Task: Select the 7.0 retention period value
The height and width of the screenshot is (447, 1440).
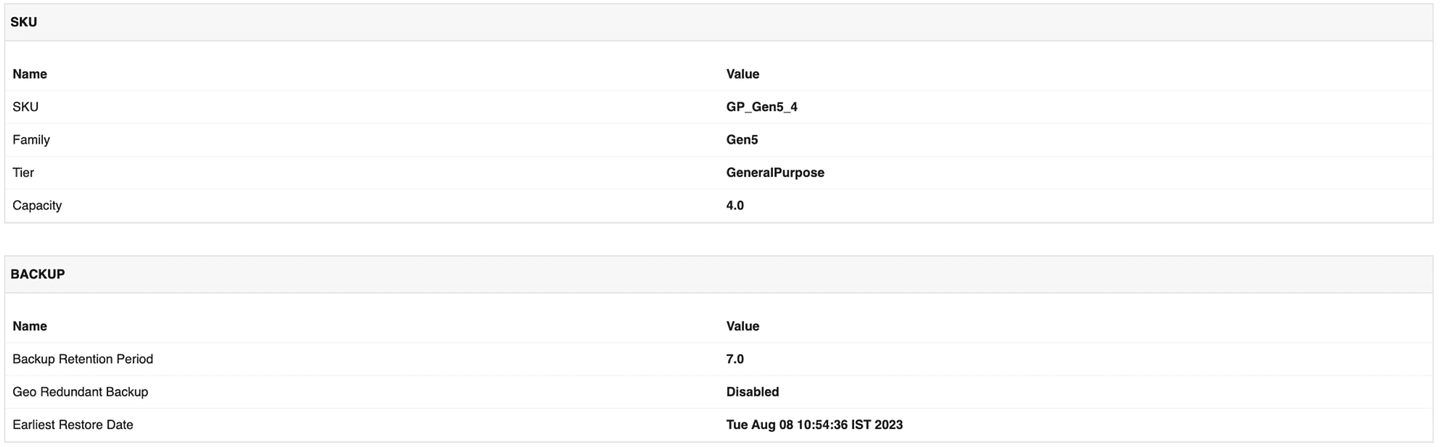Action: tap(735, 359)
